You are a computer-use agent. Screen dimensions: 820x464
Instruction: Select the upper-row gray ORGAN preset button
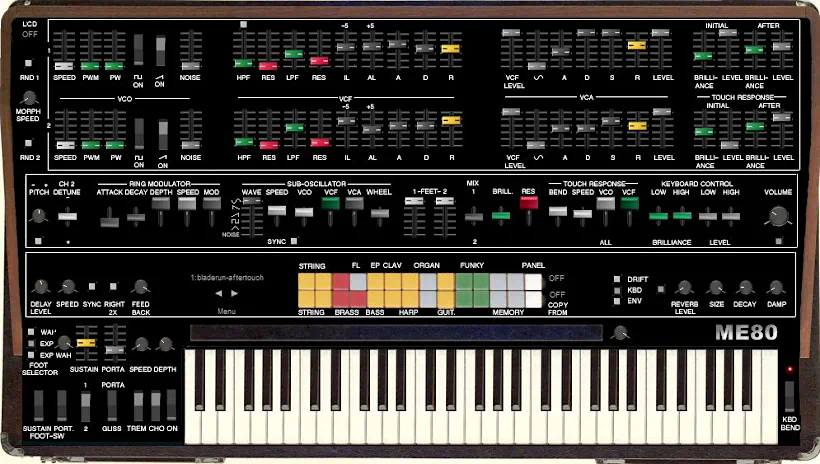coord(428,281)
